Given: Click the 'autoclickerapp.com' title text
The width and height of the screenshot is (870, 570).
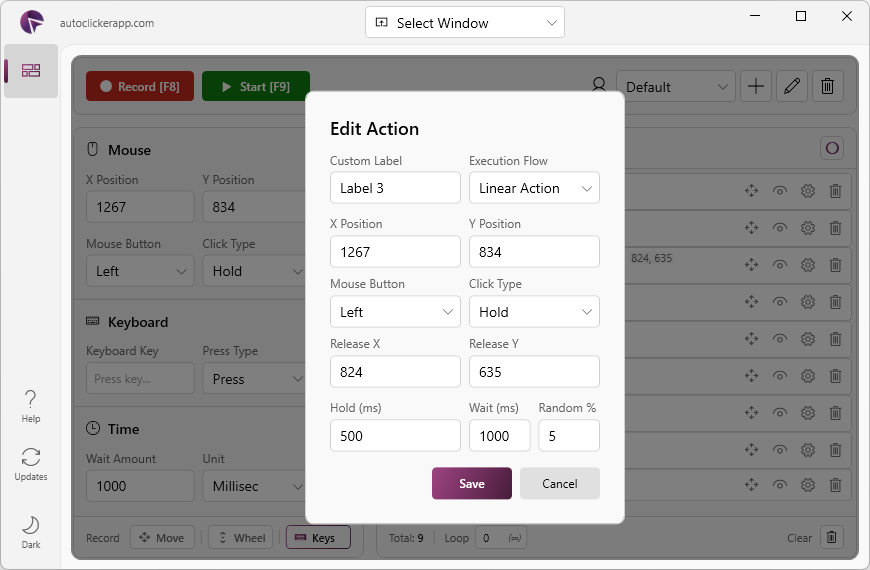Looking at the screenshot, I should (x=107, y=23).
